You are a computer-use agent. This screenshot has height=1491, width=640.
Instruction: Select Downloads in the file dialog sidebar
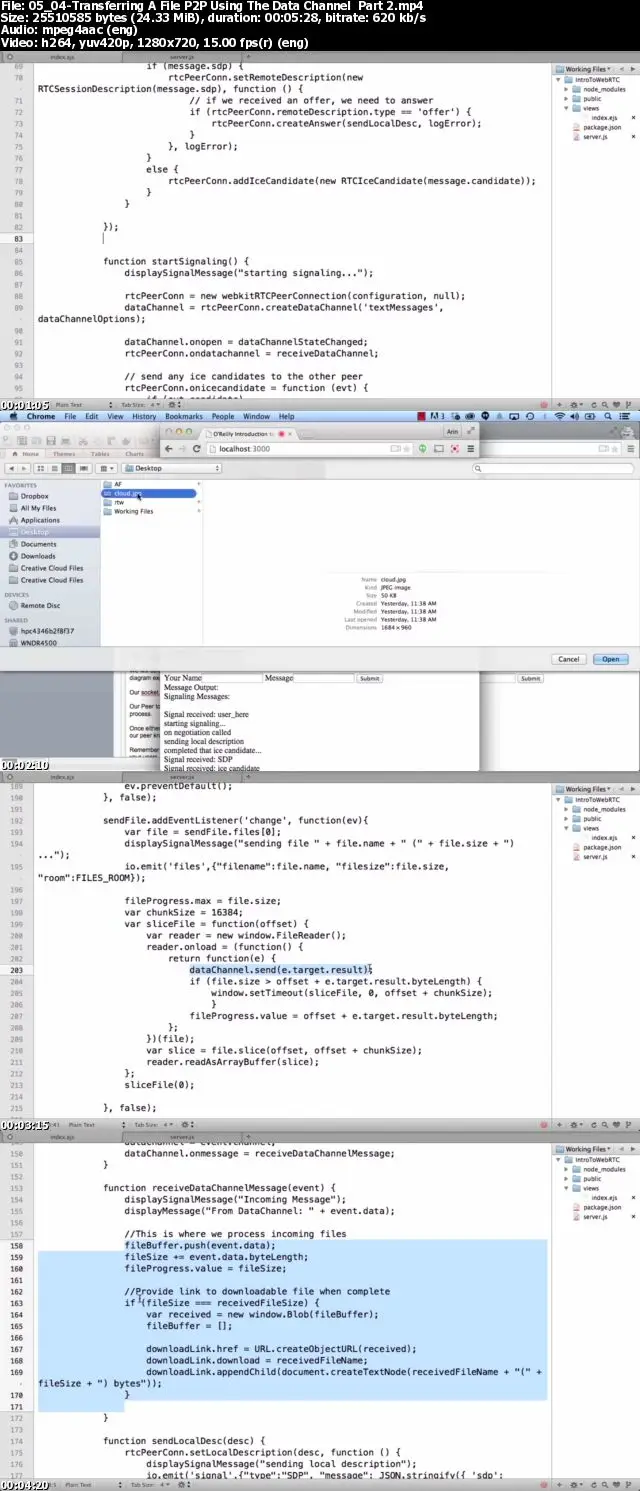pos(38,556)
